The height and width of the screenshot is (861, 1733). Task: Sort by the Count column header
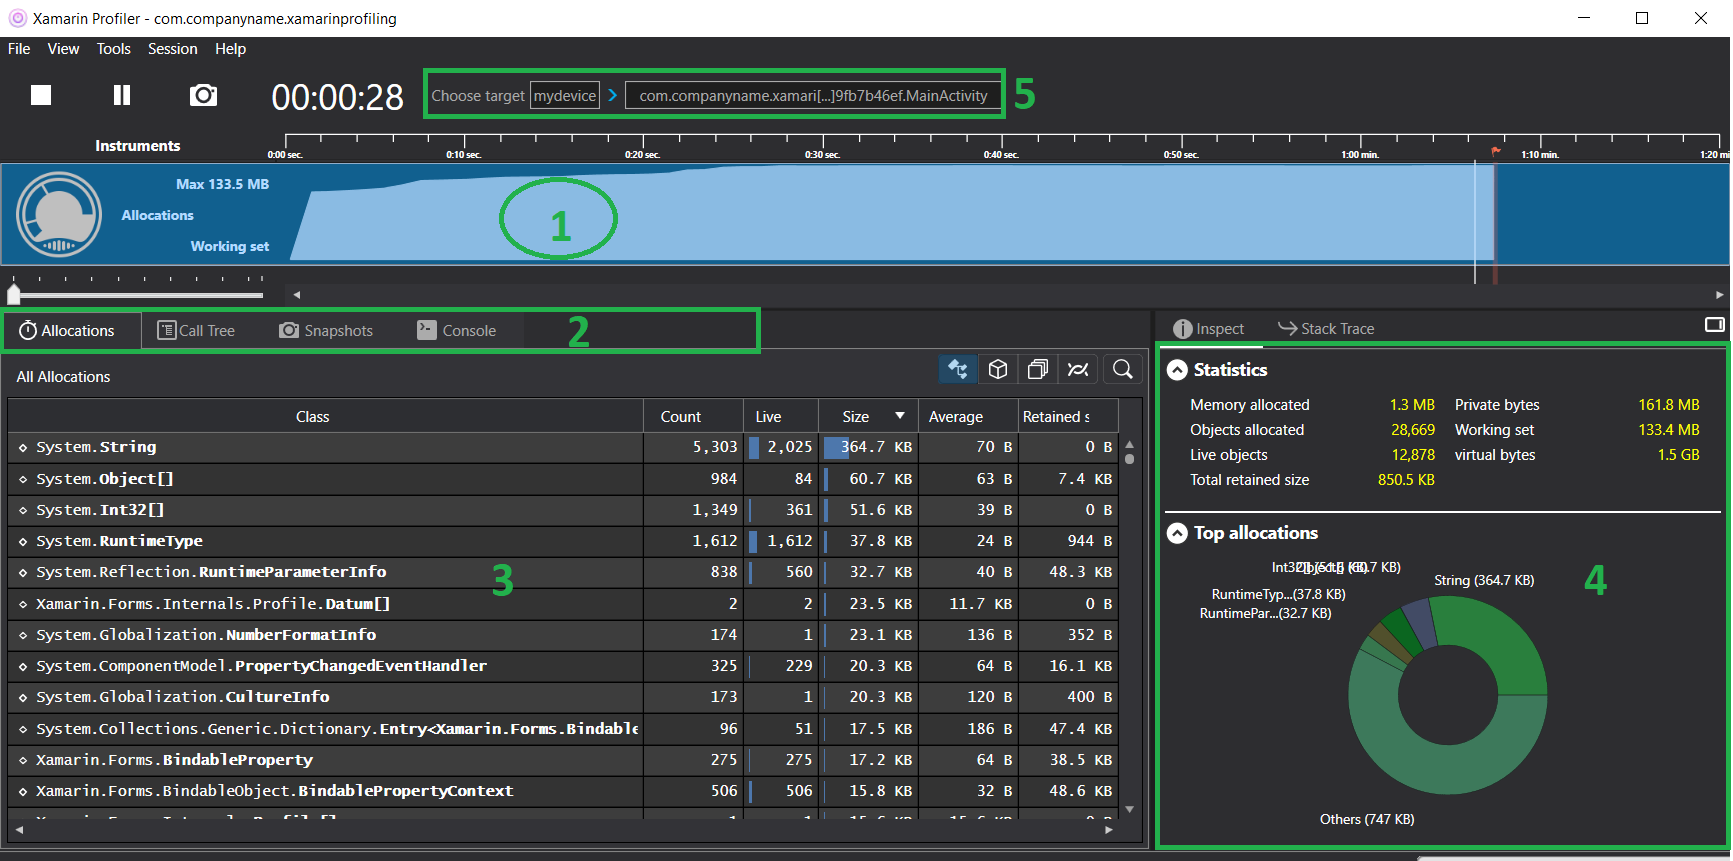pos(693,417)
